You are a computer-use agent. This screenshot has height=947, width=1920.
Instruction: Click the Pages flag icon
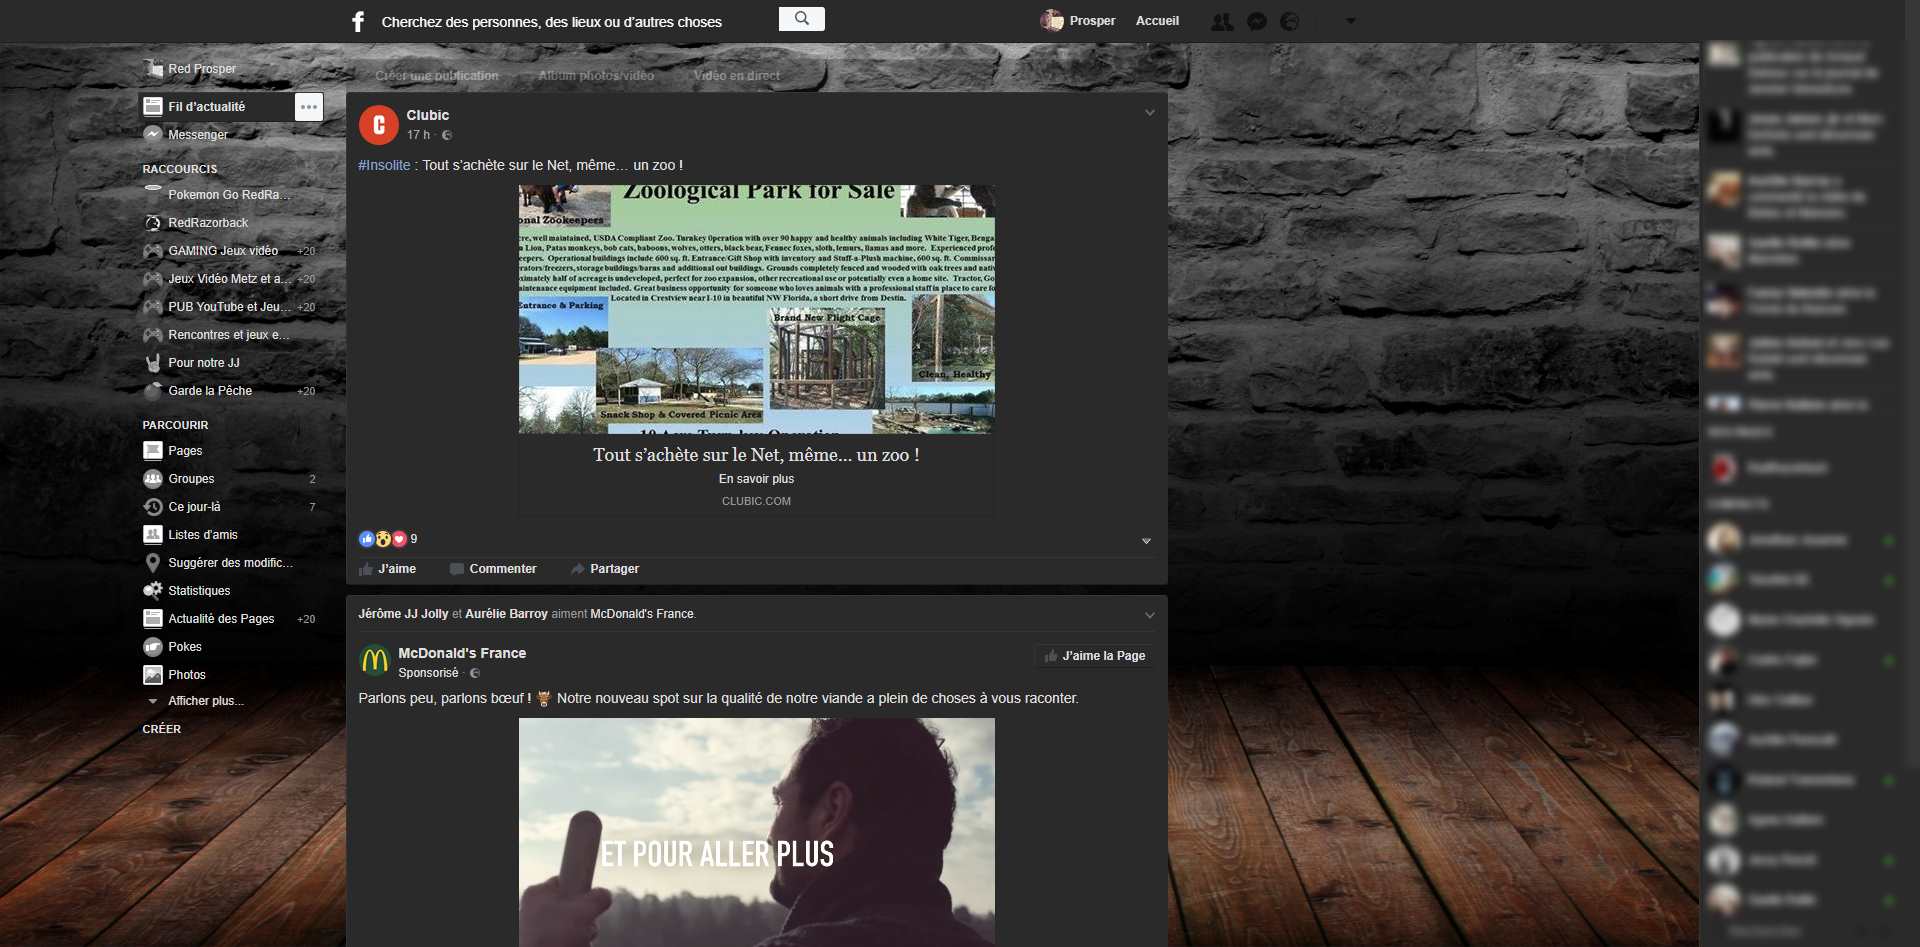click(x=153, y=451)
